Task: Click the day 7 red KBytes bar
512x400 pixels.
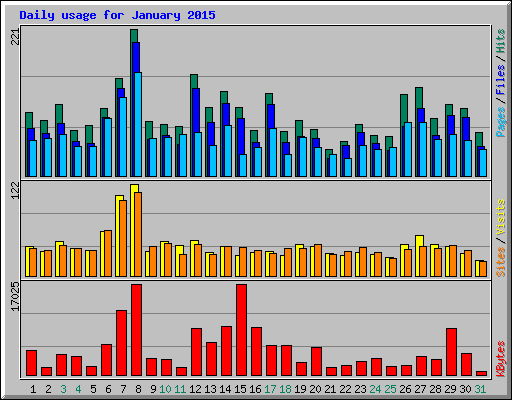Action: click(x=121, y=343)
